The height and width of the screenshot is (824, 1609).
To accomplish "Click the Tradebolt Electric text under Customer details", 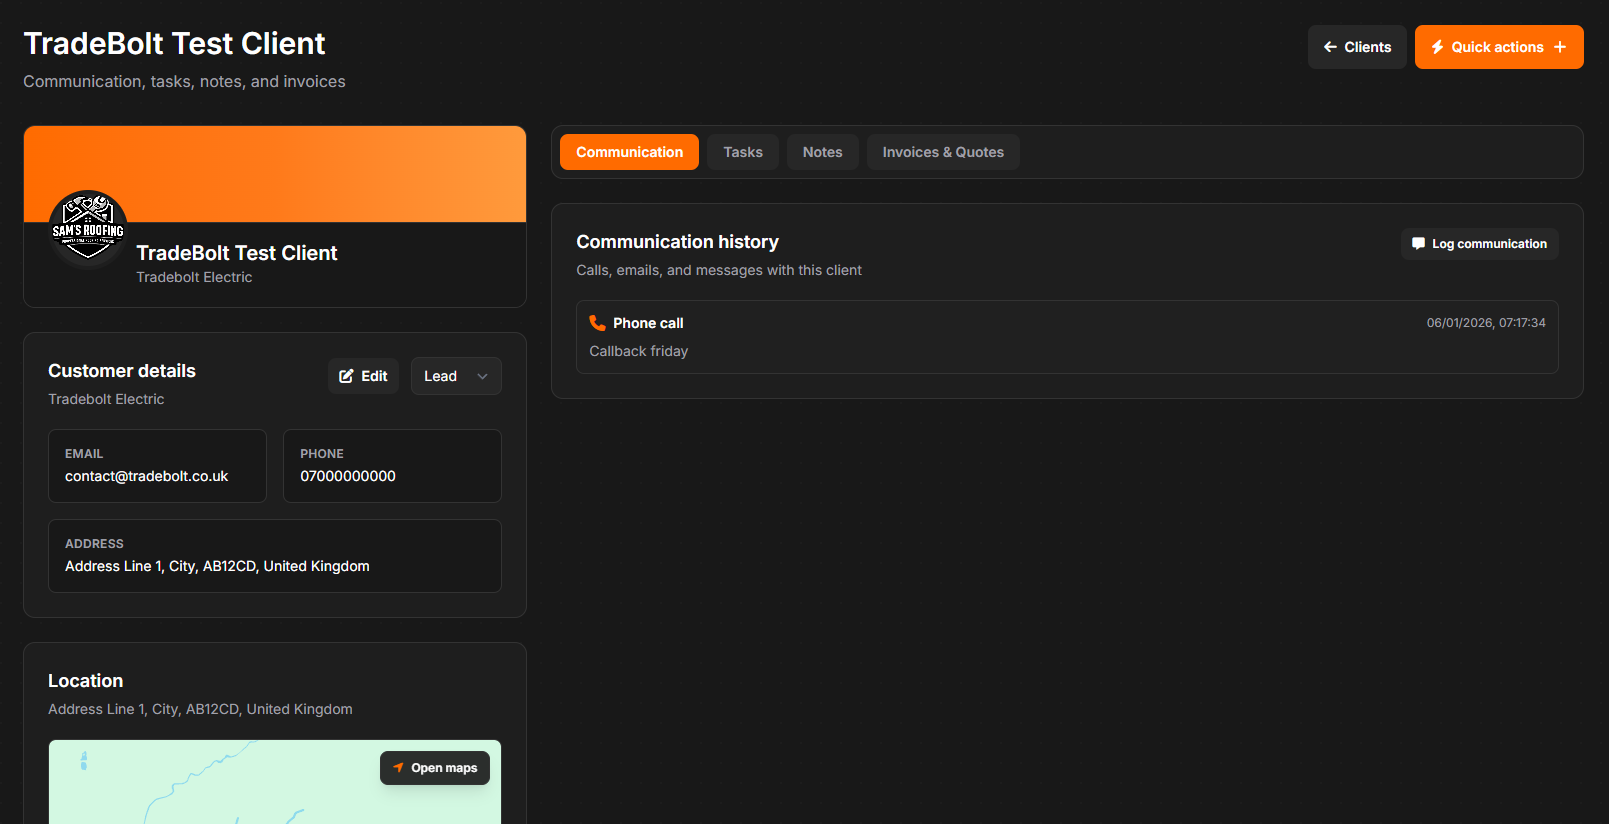I will click(106, 399).
